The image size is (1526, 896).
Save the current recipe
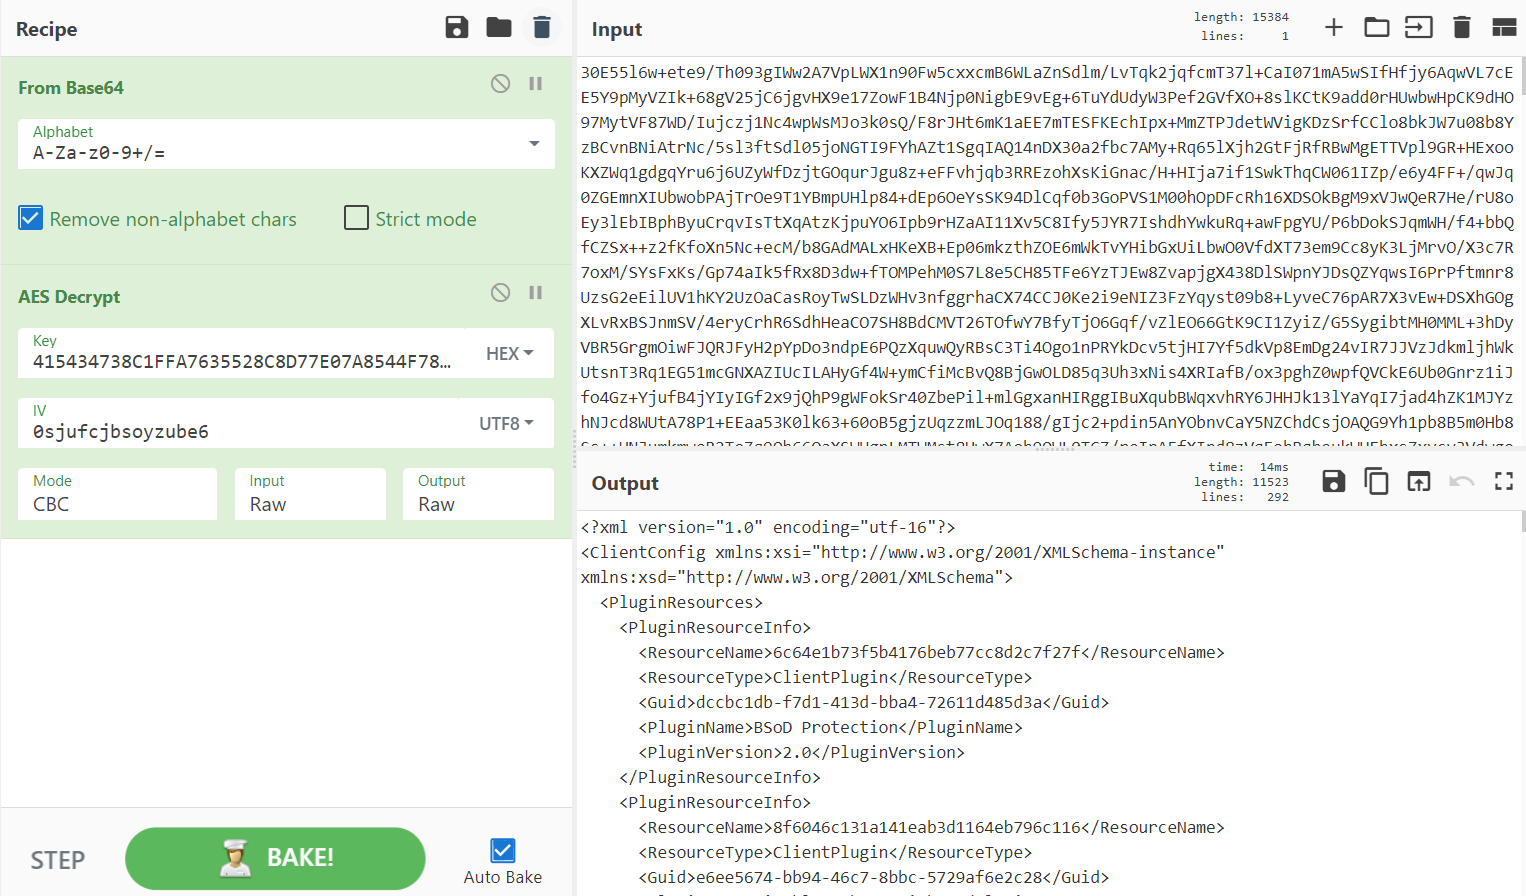click(x=457, y=28)
